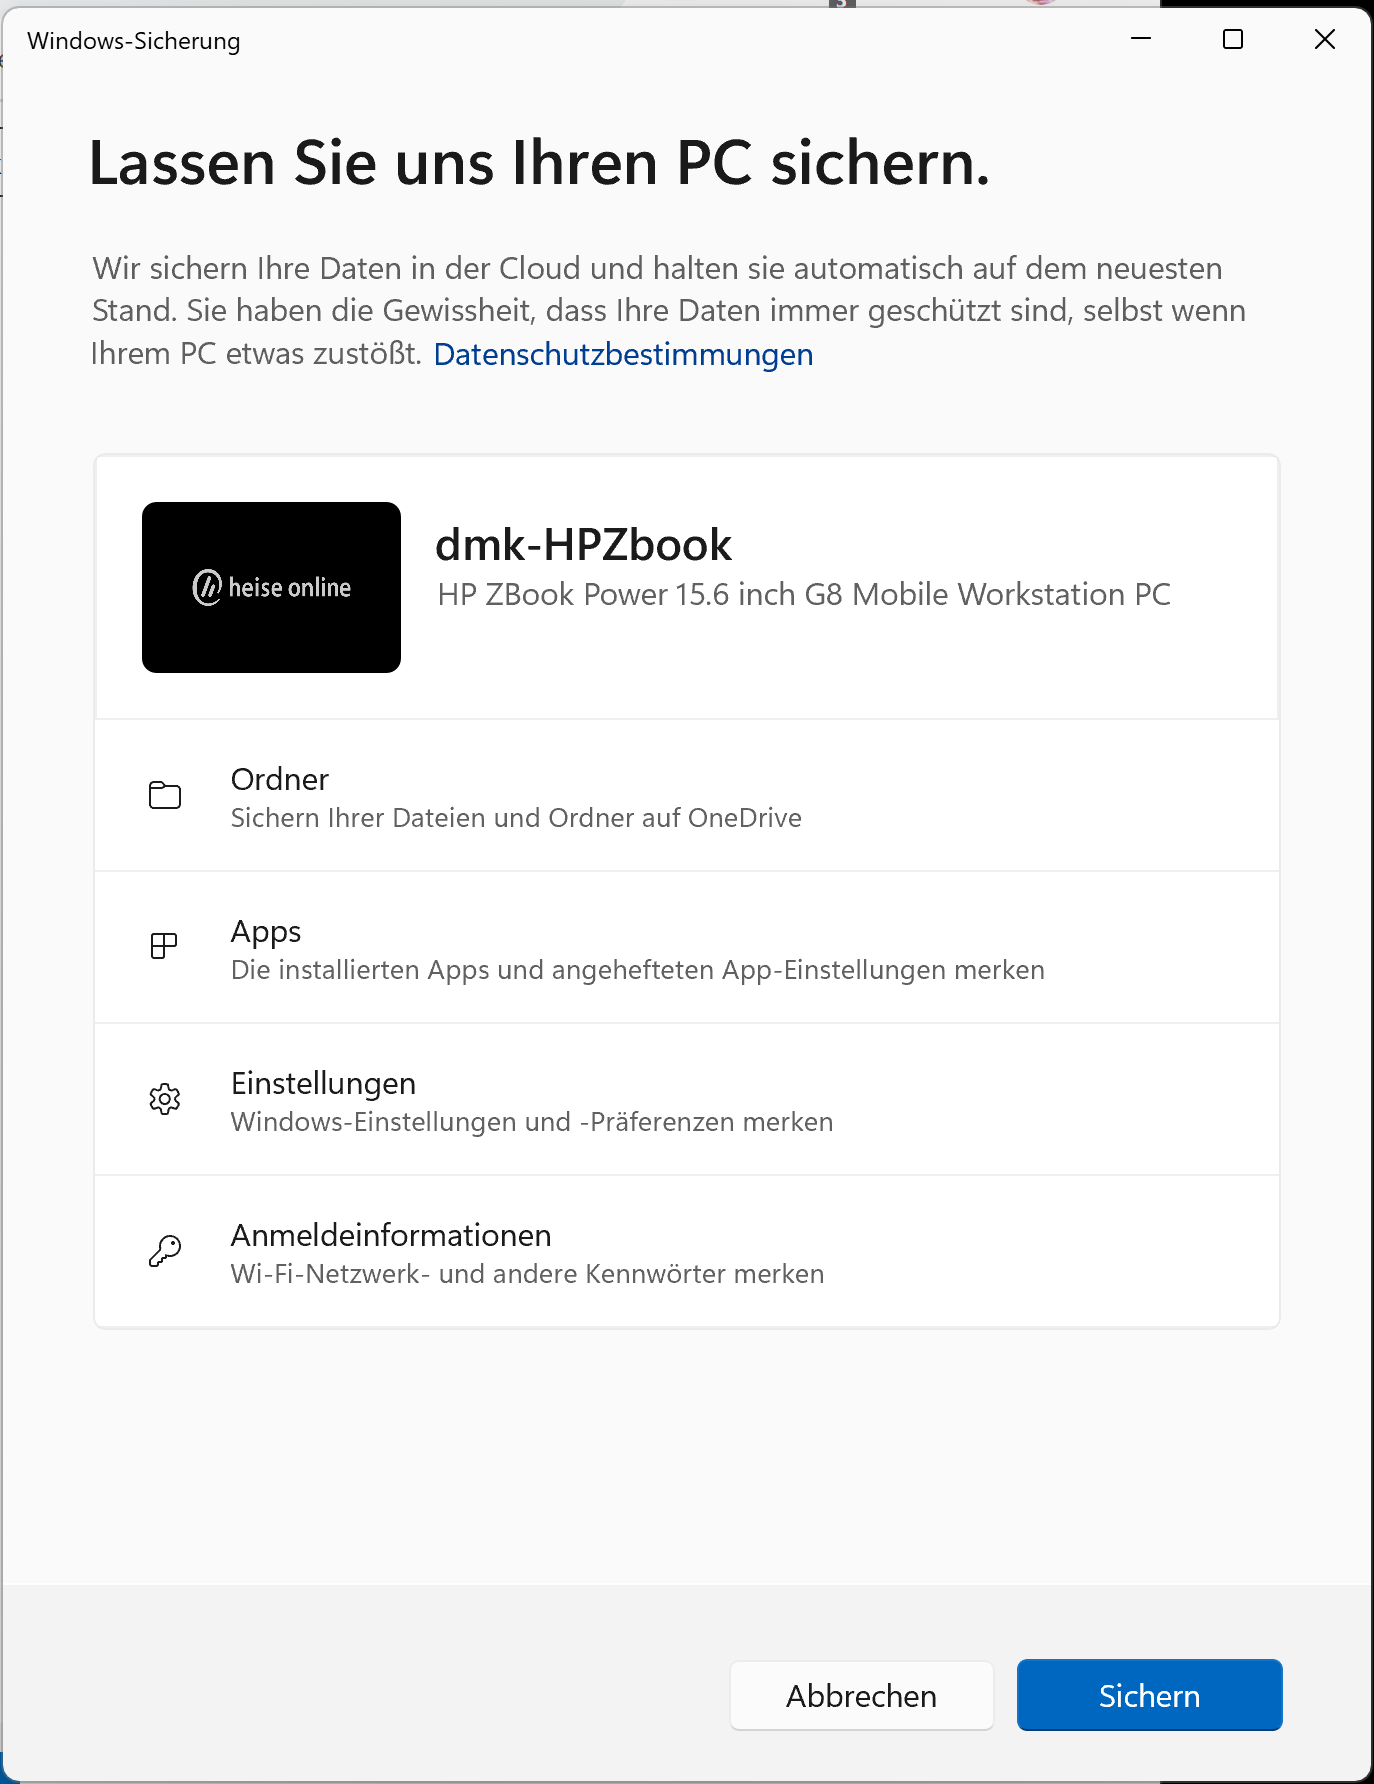Open the Datenschutzbestimmungen link

623,355
